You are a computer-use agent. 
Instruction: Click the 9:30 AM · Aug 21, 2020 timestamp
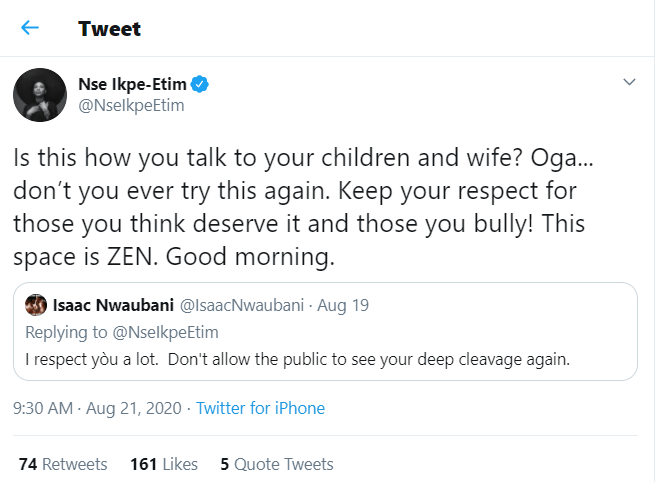(x=99, y=408)
